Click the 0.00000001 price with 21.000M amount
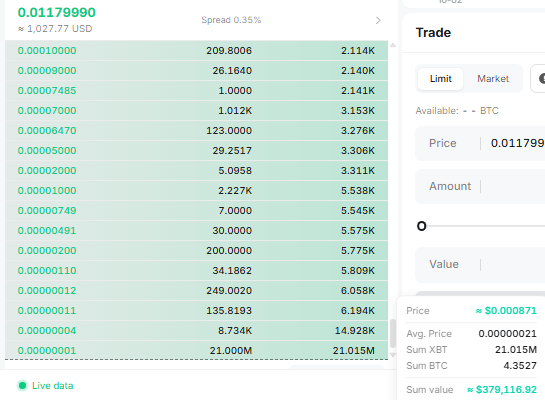The image size is (545, 400). point(47,350)
